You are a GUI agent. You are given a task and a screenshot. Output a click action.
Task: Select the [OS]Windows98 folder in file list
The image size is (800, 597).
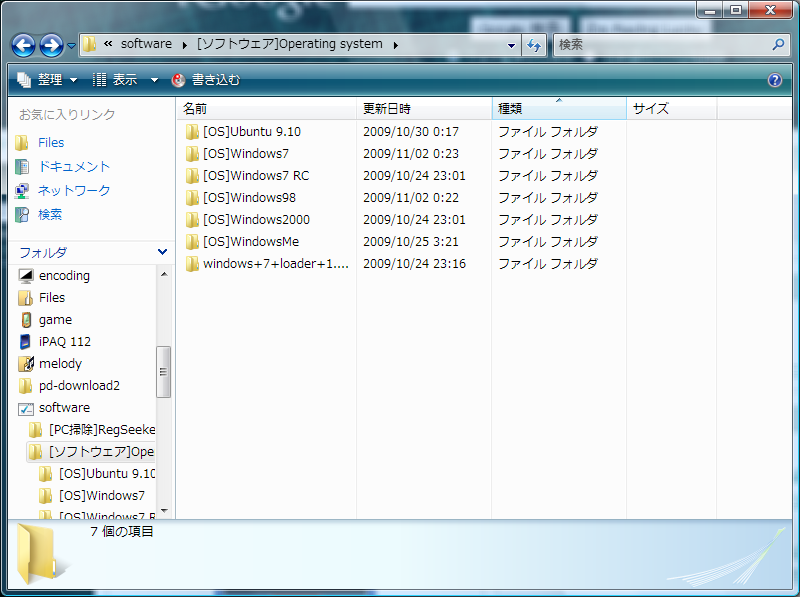tap(249, 197)
